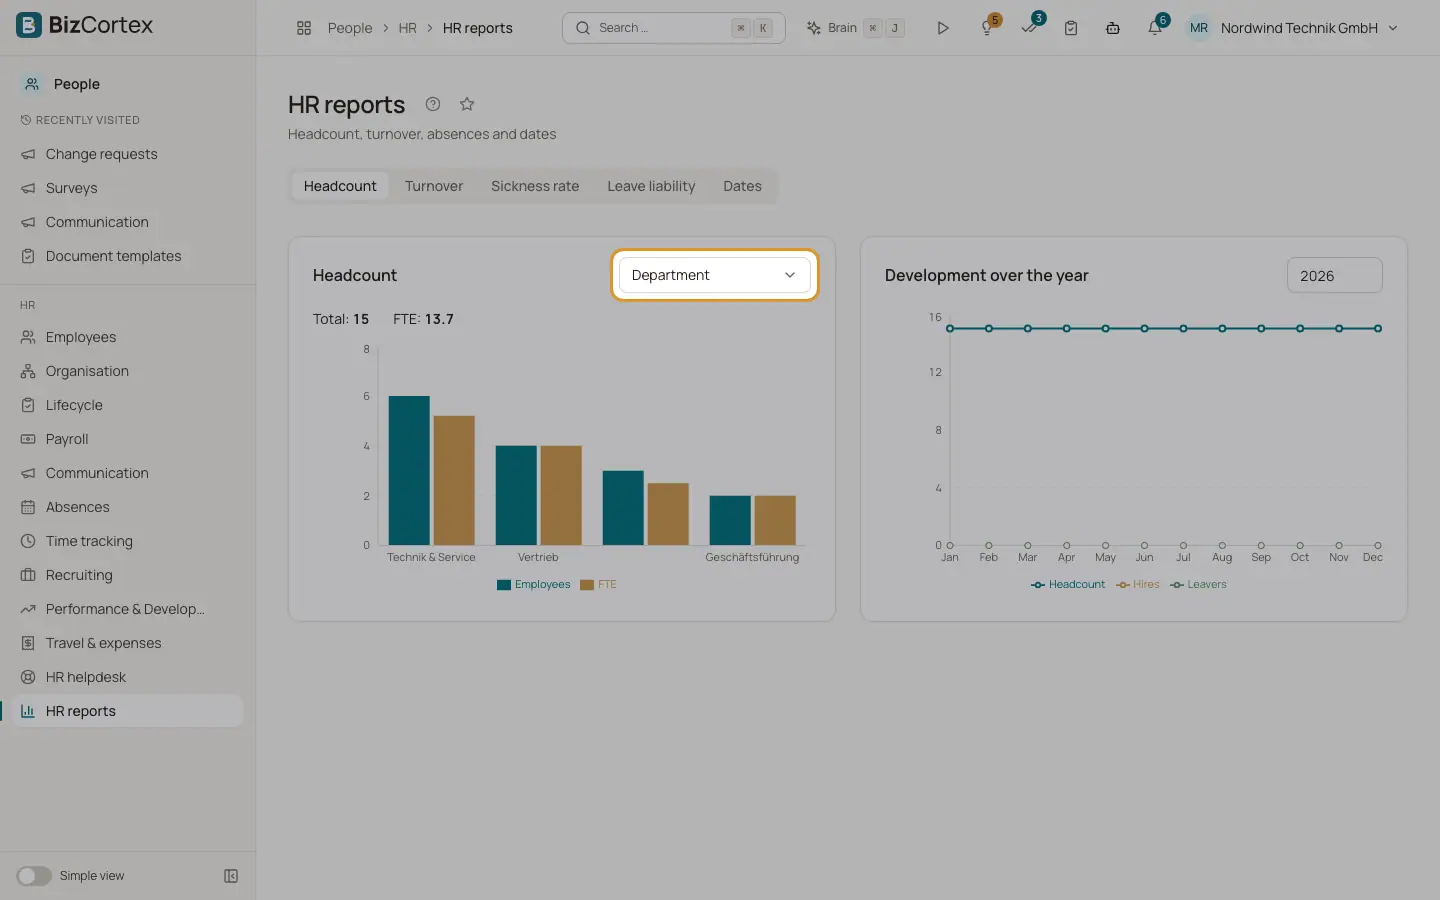This screenshot has width=1440, height=900.
Task: Switch to the Sickness rate tab
Action: (535, 186)
